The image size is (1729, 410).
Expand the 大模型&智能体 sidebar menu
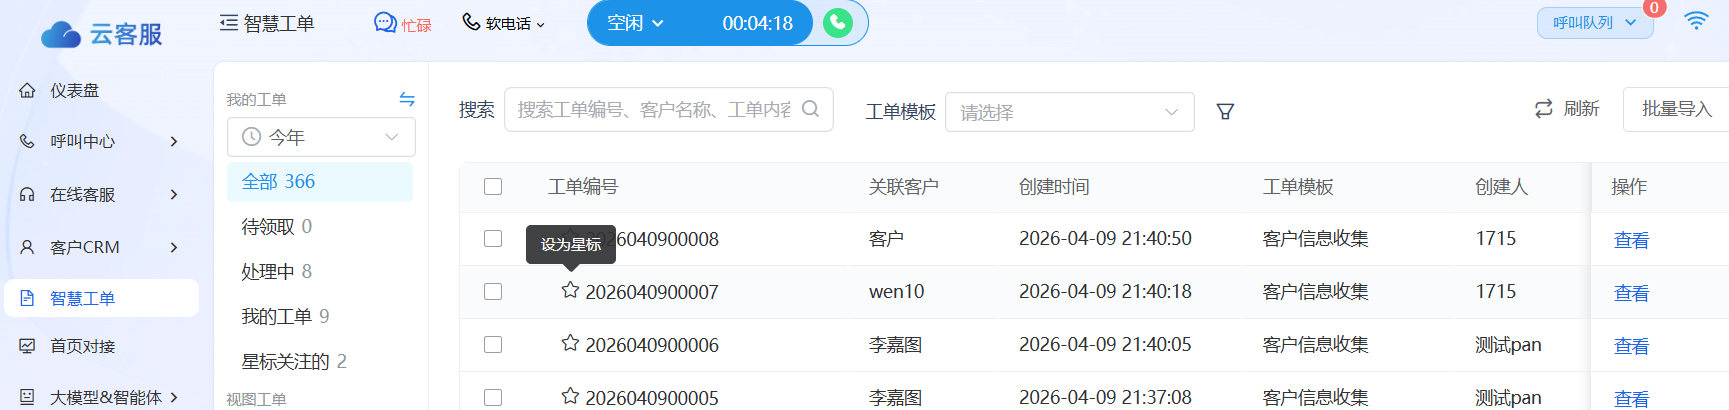[100, 397]
